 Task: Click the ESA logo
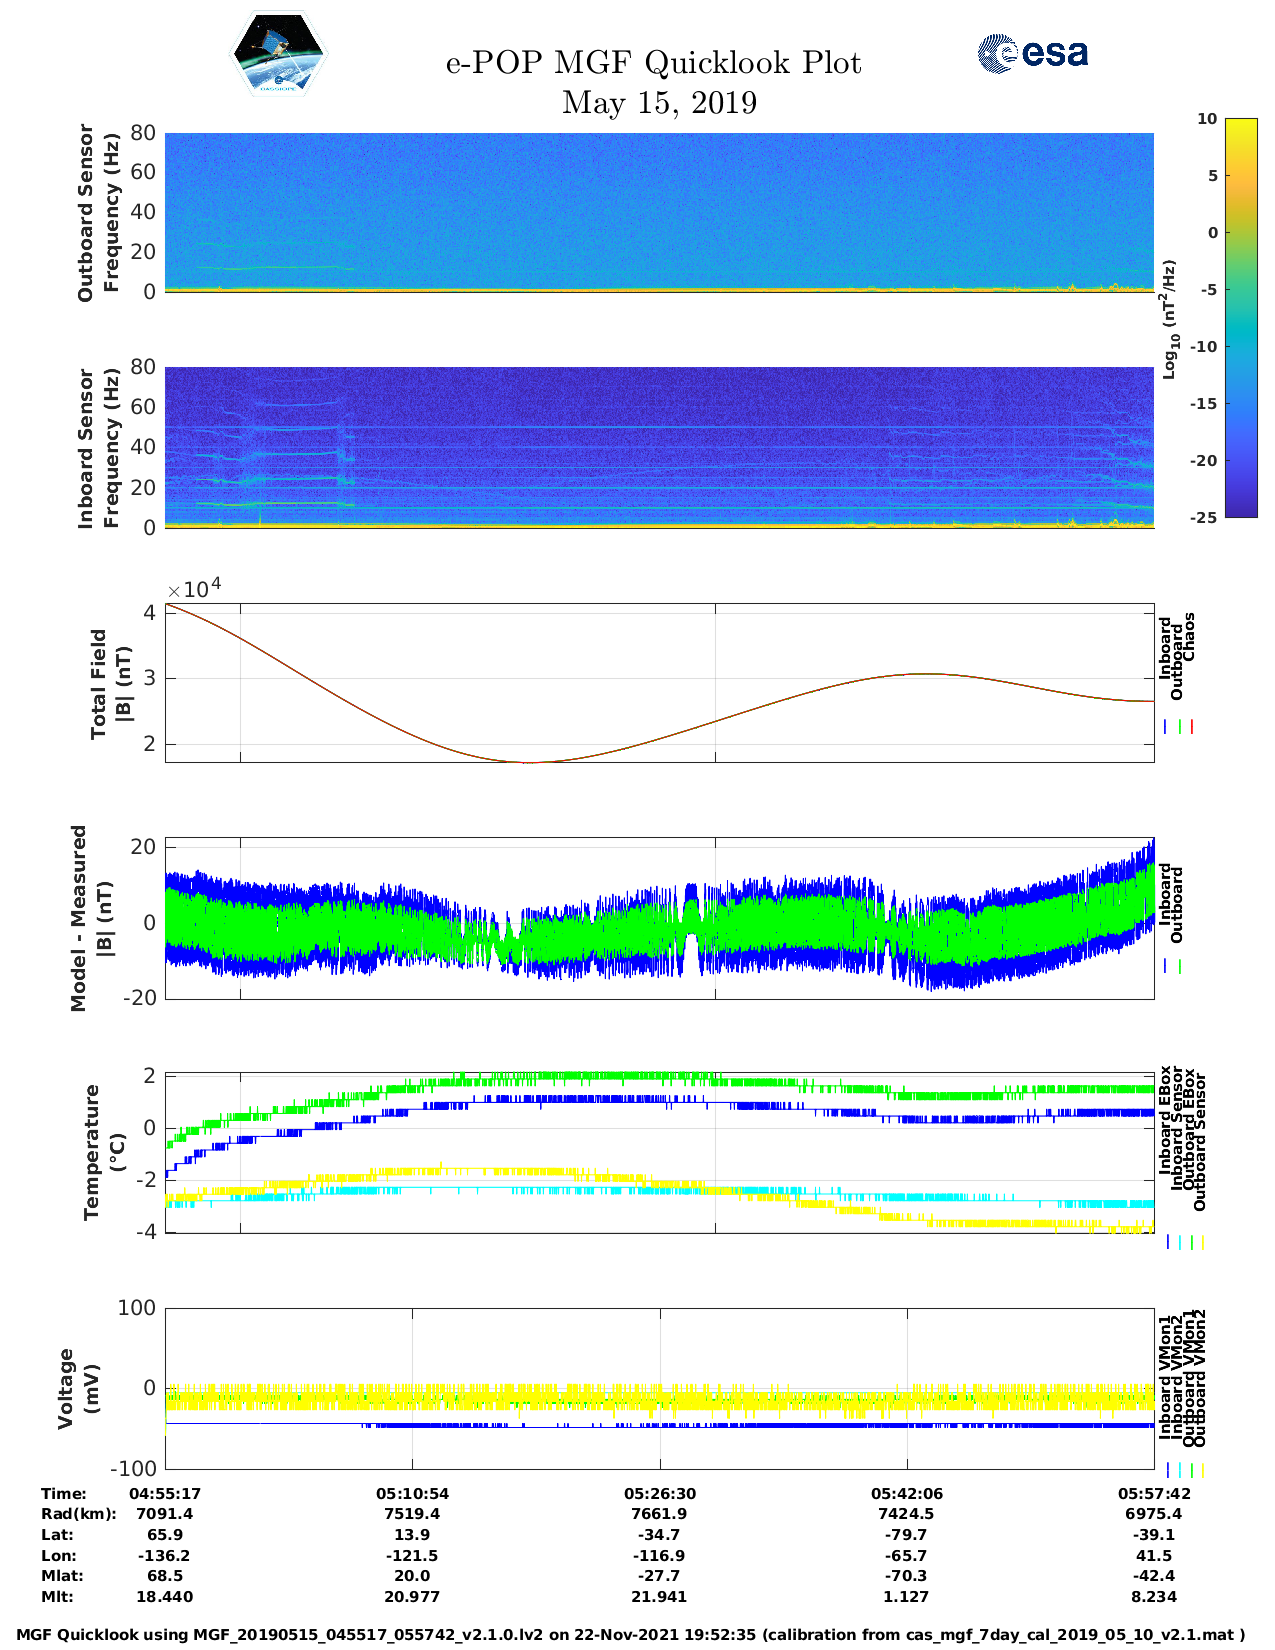pos(1033,53)
